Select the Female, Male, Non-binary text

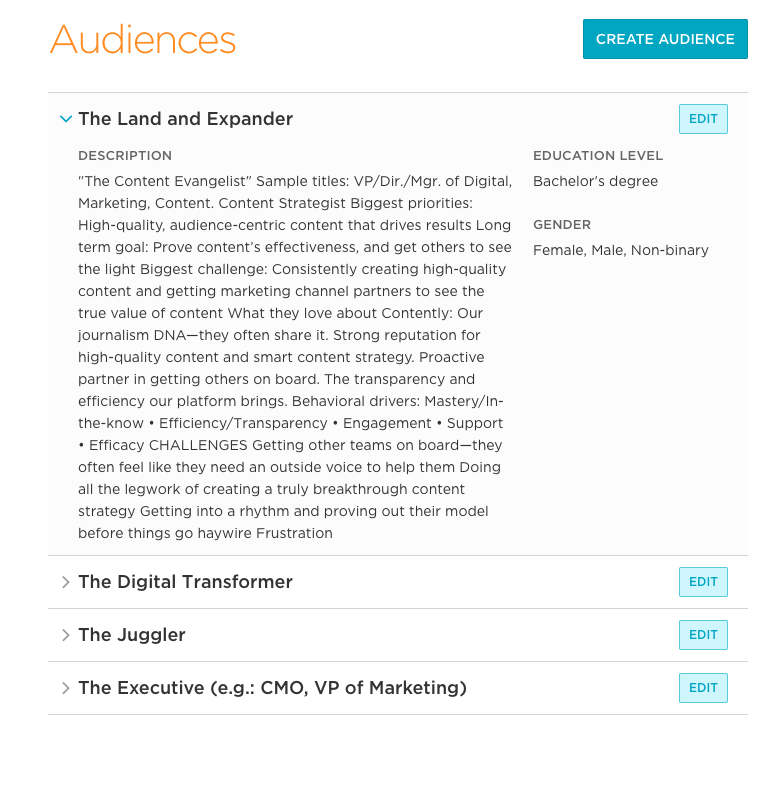[620, 251]
